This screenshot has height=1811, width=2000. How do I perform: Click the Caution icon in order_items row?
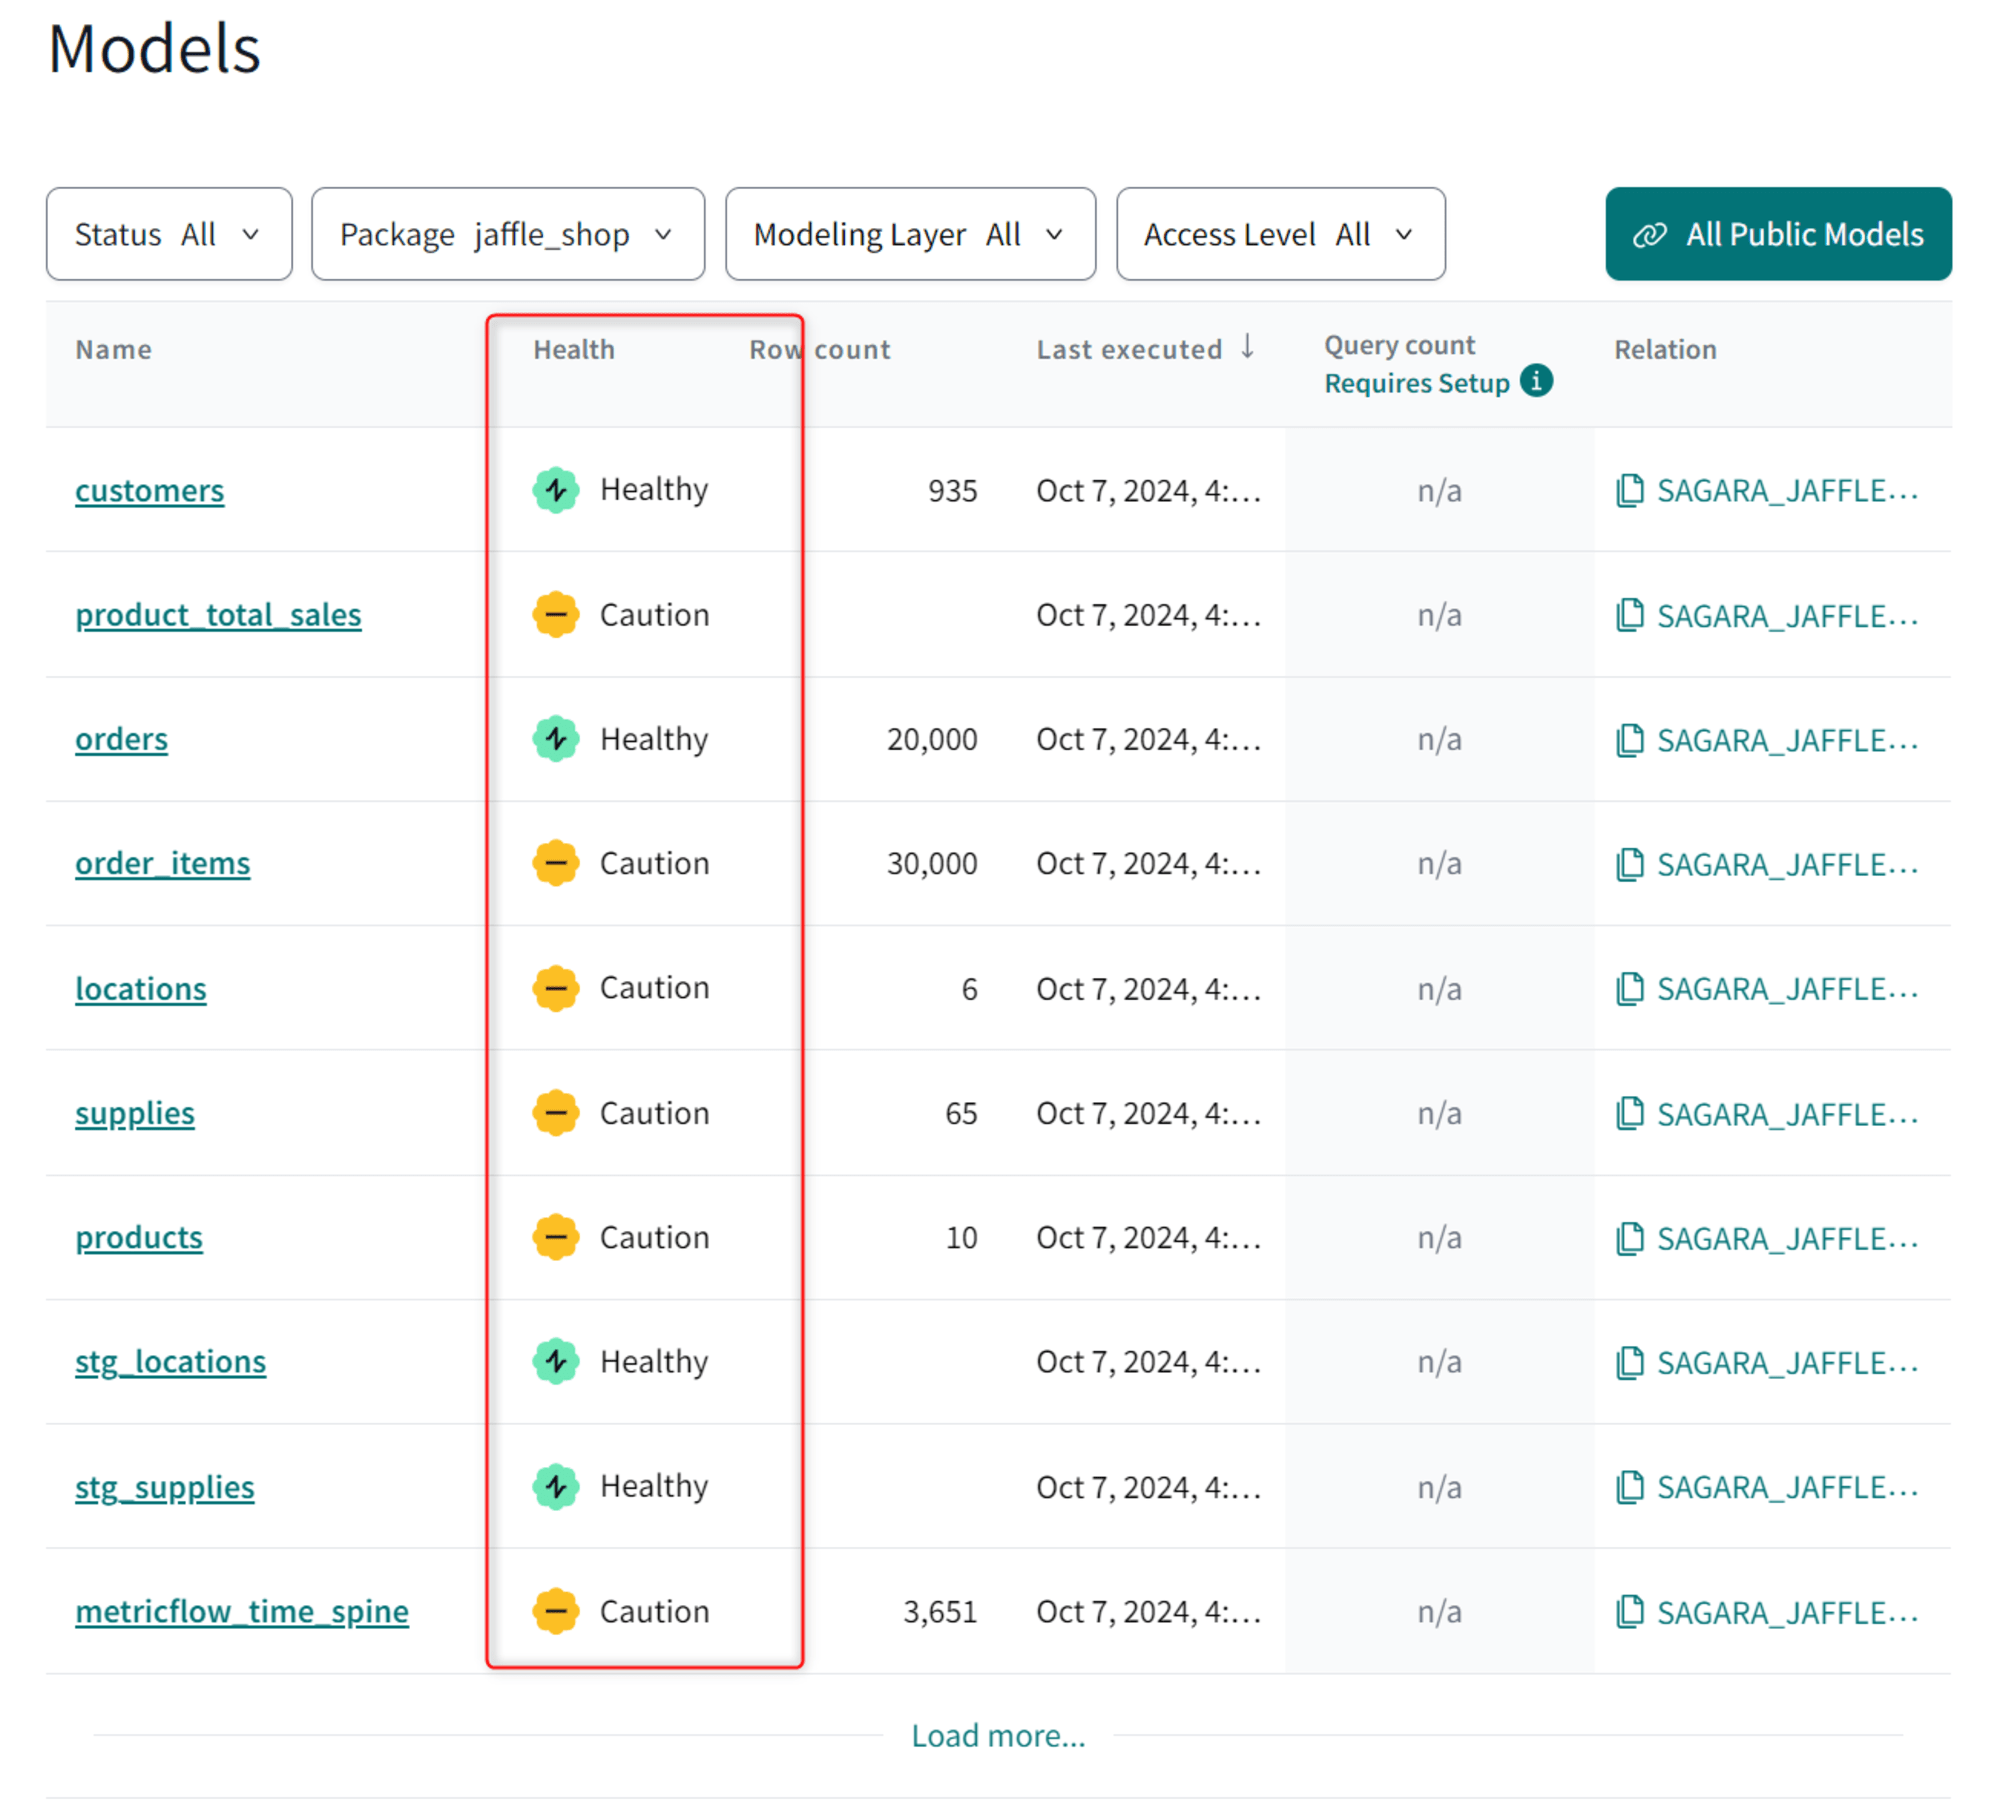(556, 863)
